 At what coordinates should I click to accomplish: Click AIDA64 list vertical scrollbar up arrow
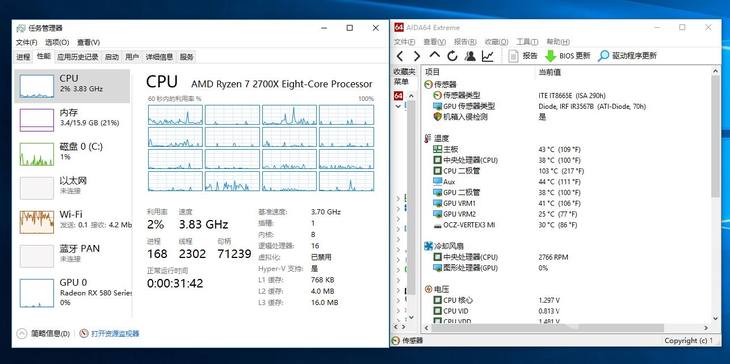click(716, 71)
